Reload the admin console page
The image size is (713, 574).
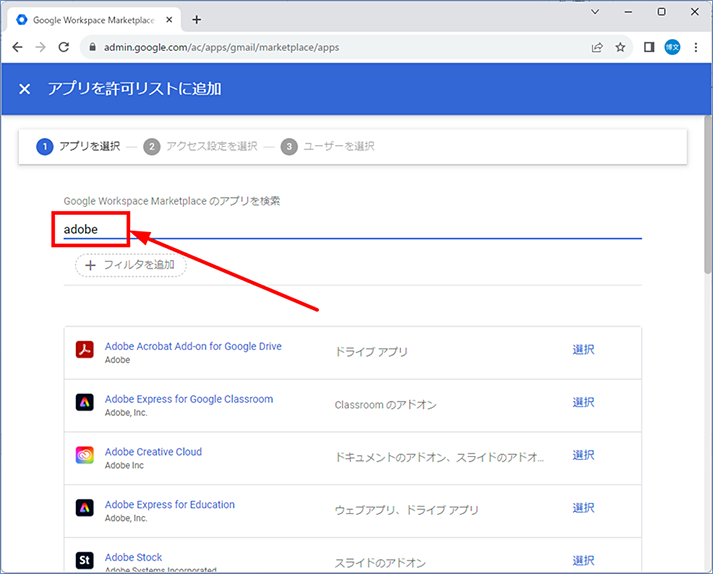(x=64, y=47)
